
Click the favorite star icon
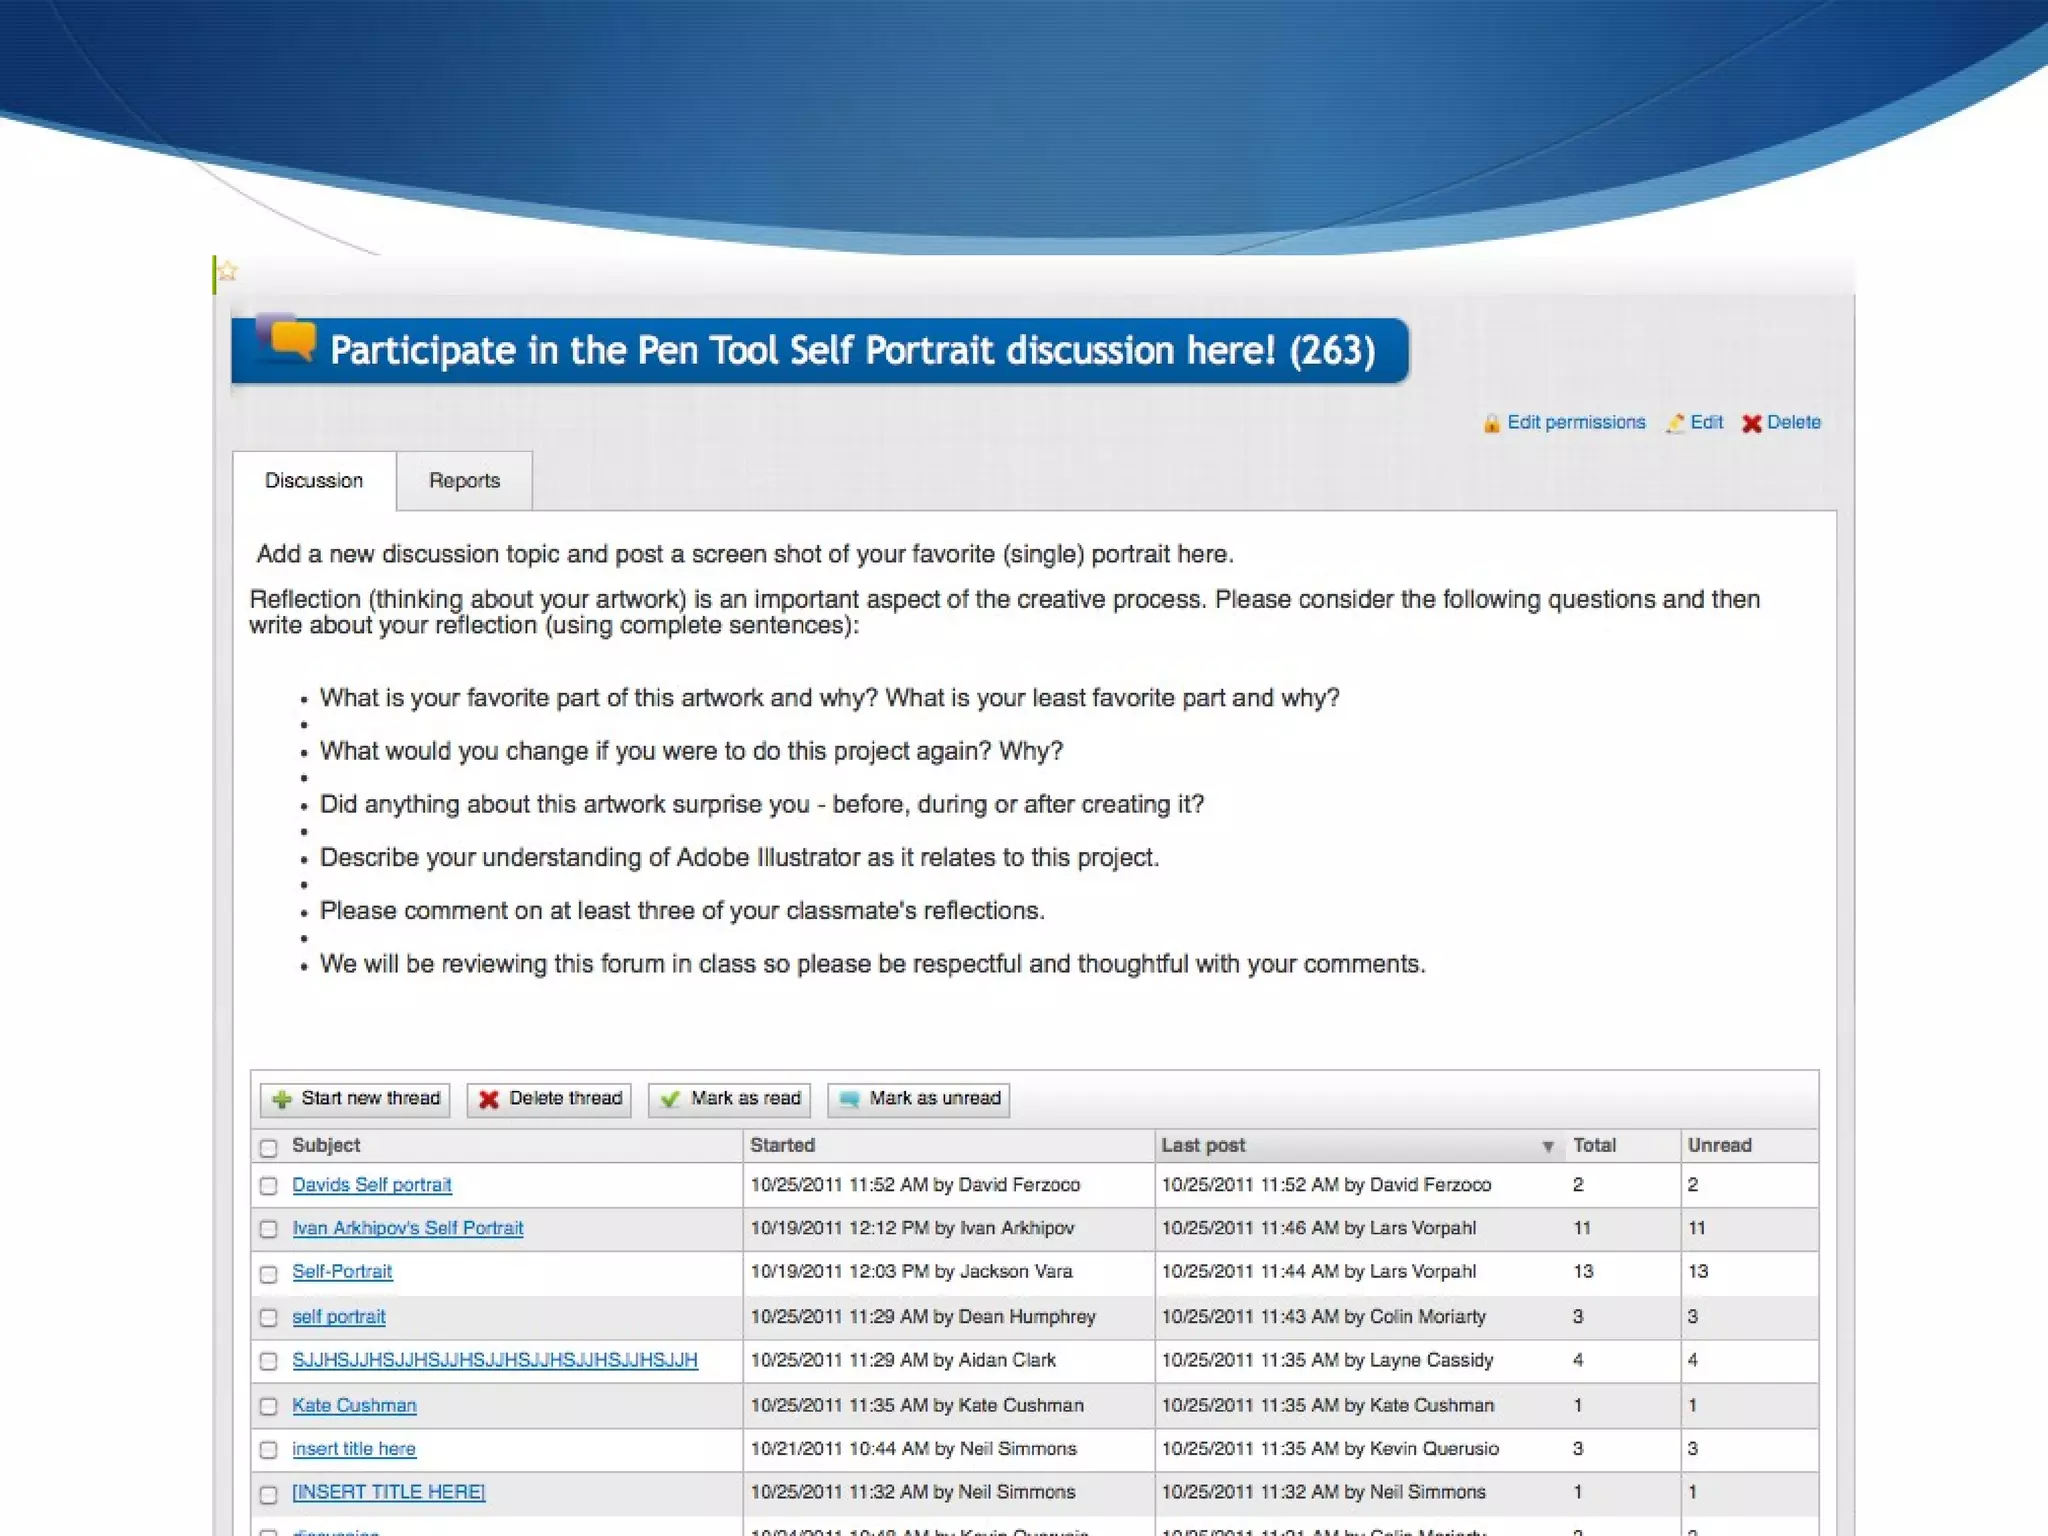228,271
